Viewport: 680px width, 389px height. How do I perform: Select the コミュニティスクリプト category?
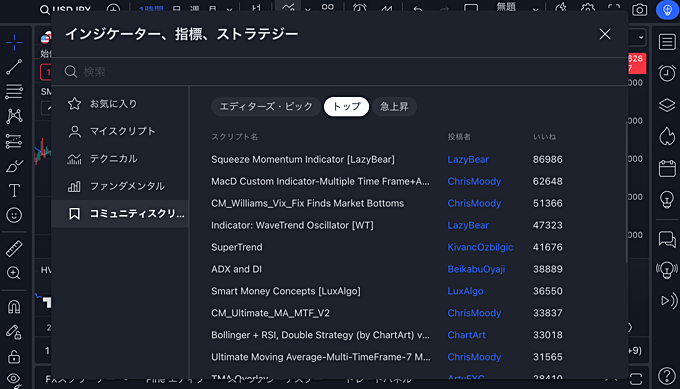(x=120, y=214)
